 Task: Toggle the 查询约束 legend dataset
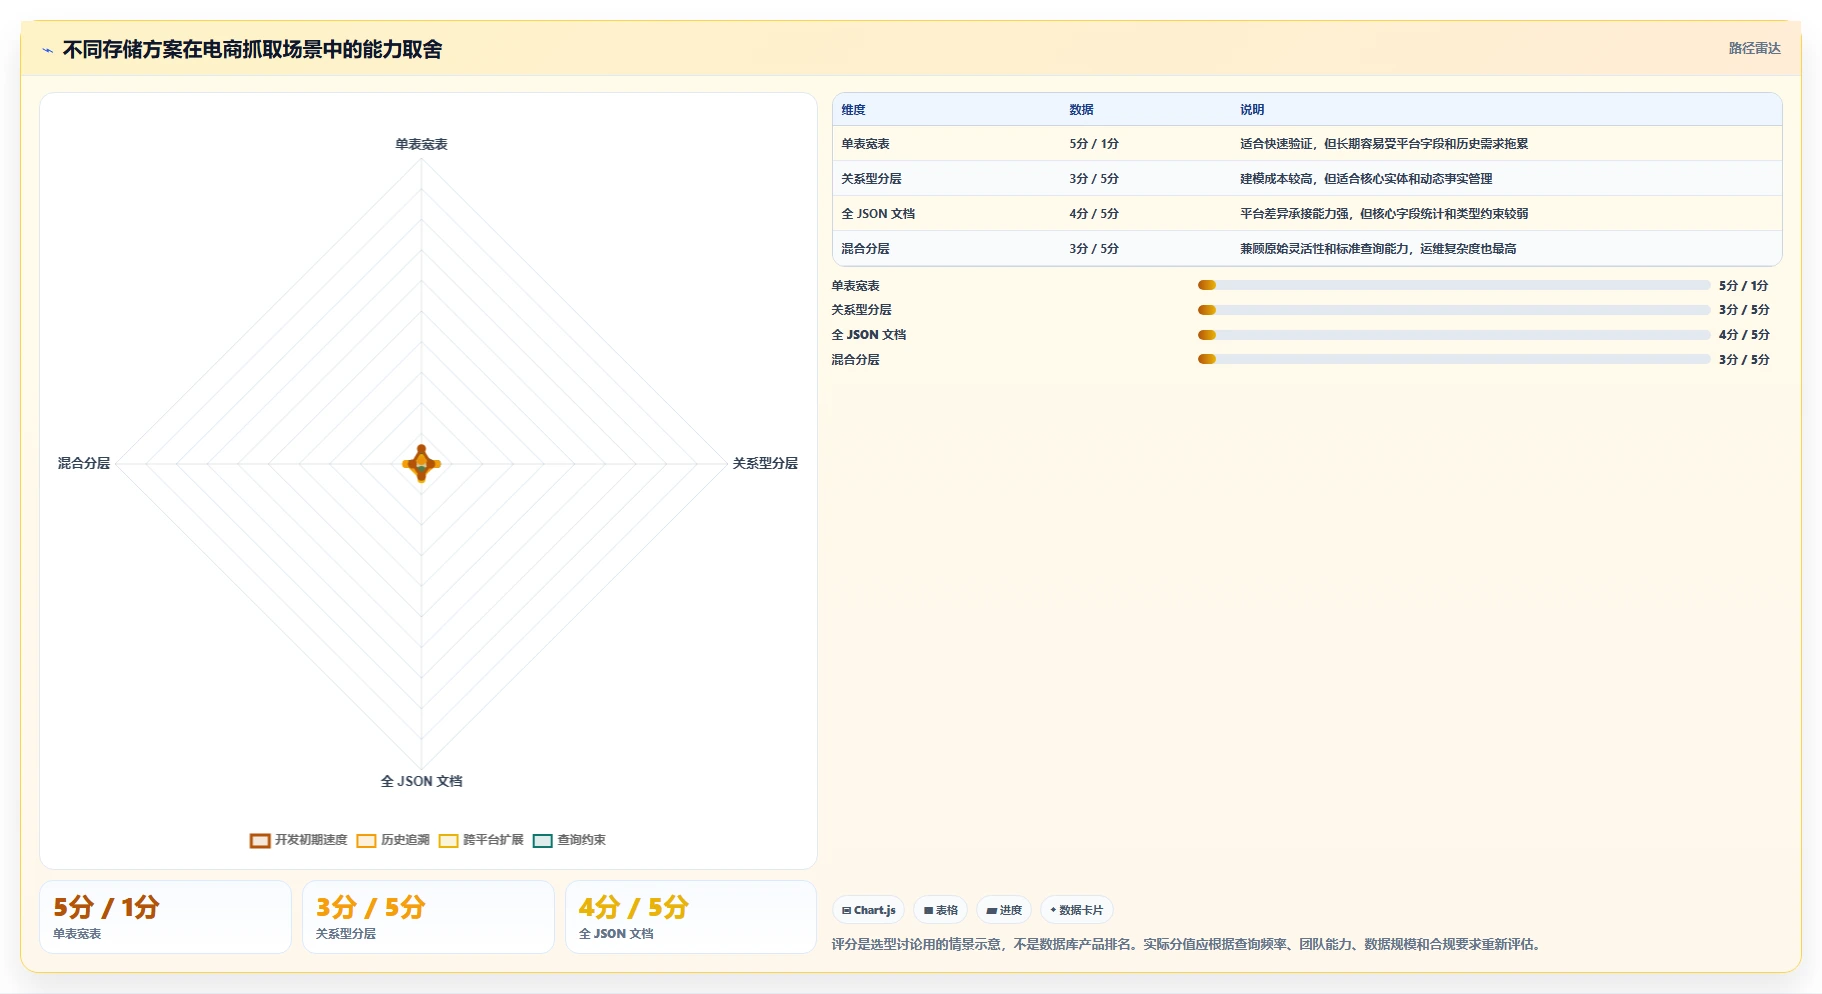pyautogui.click(x=569, y=840)
